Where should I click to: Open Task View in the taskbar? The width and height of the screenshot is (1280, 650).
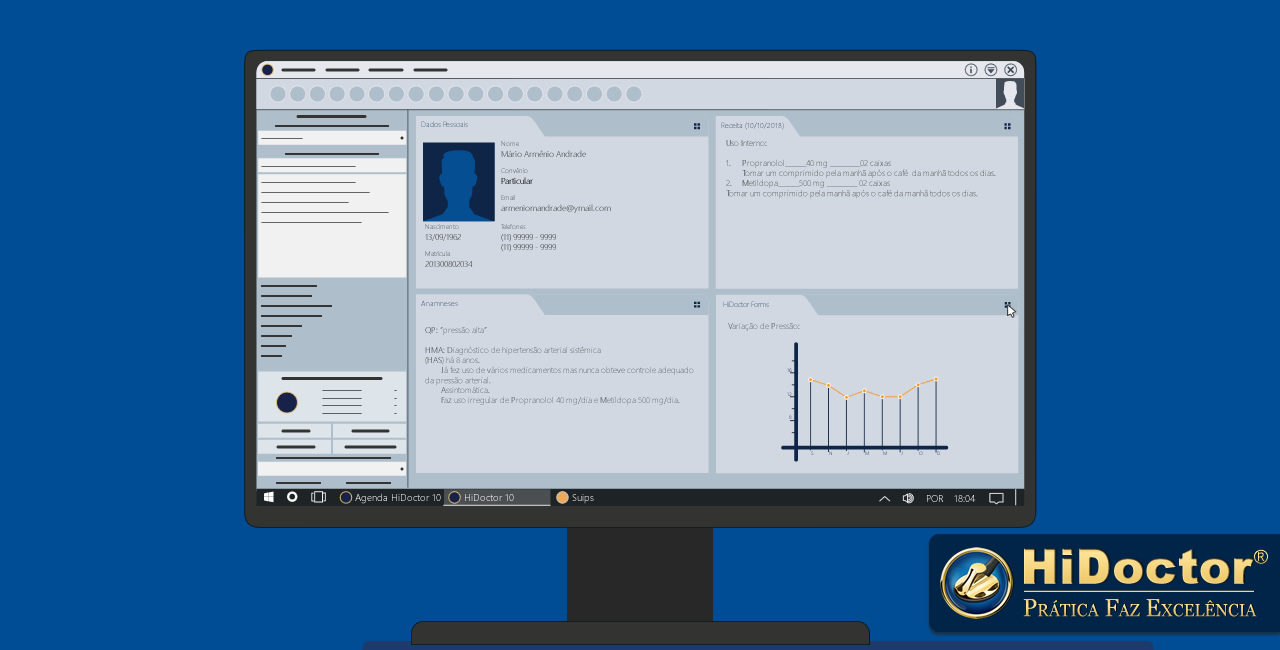(318, 497)
